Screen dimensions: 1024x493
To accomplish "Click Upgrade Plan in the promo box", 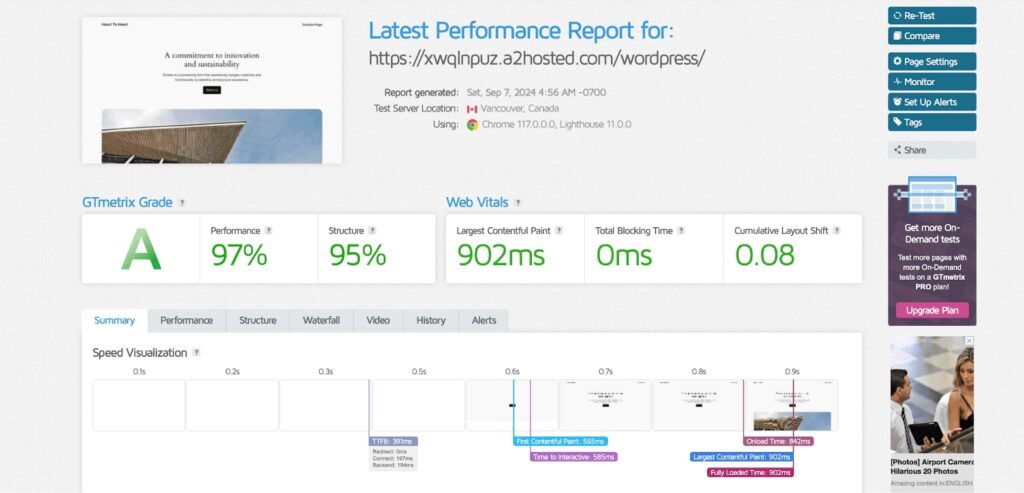I will coord(932,310).
